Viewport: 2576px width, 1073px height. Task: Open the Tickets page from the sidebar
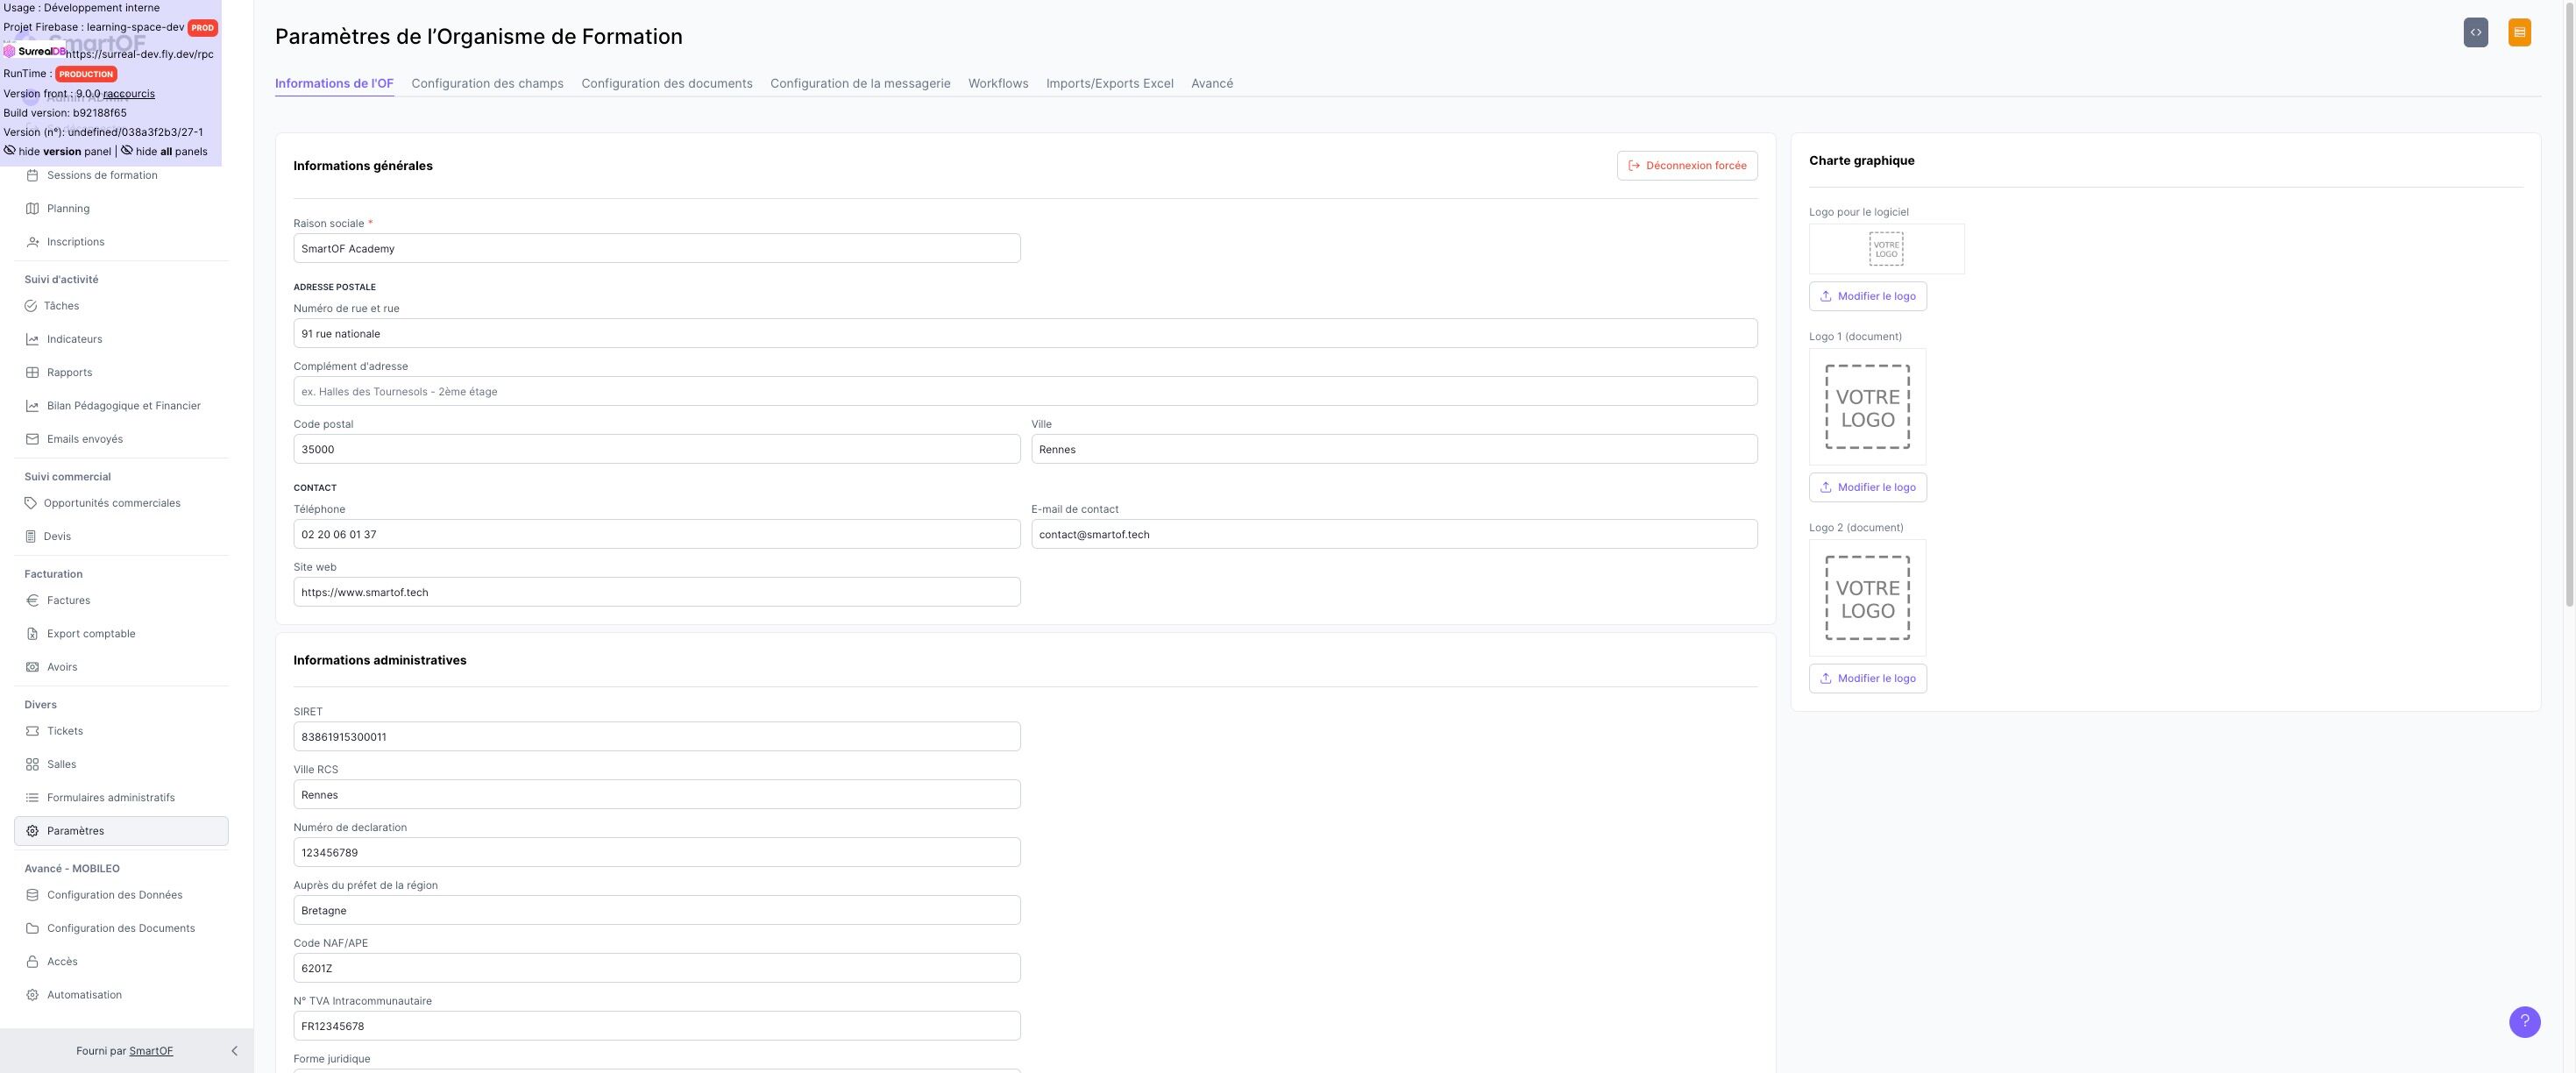(64, 731)
